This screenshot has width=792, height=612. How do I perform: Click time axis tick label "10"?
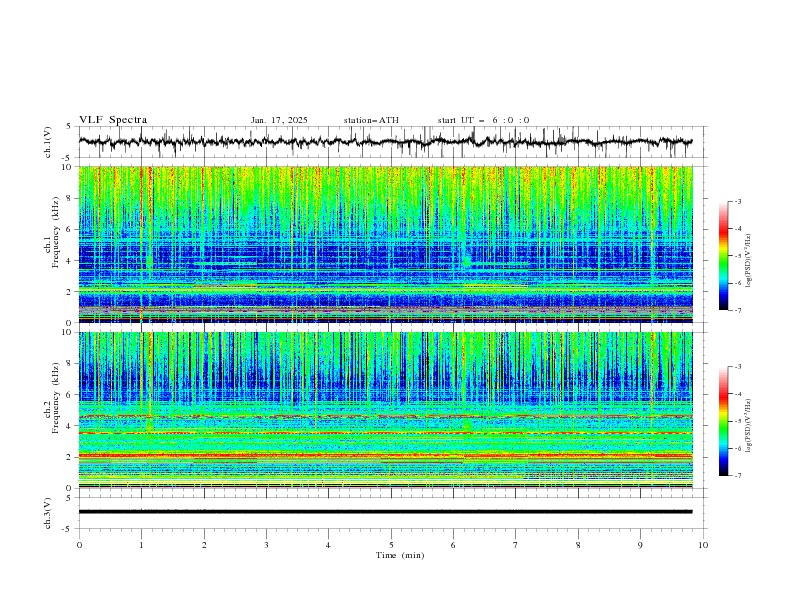pyautogui.click(x=703, y=545)
